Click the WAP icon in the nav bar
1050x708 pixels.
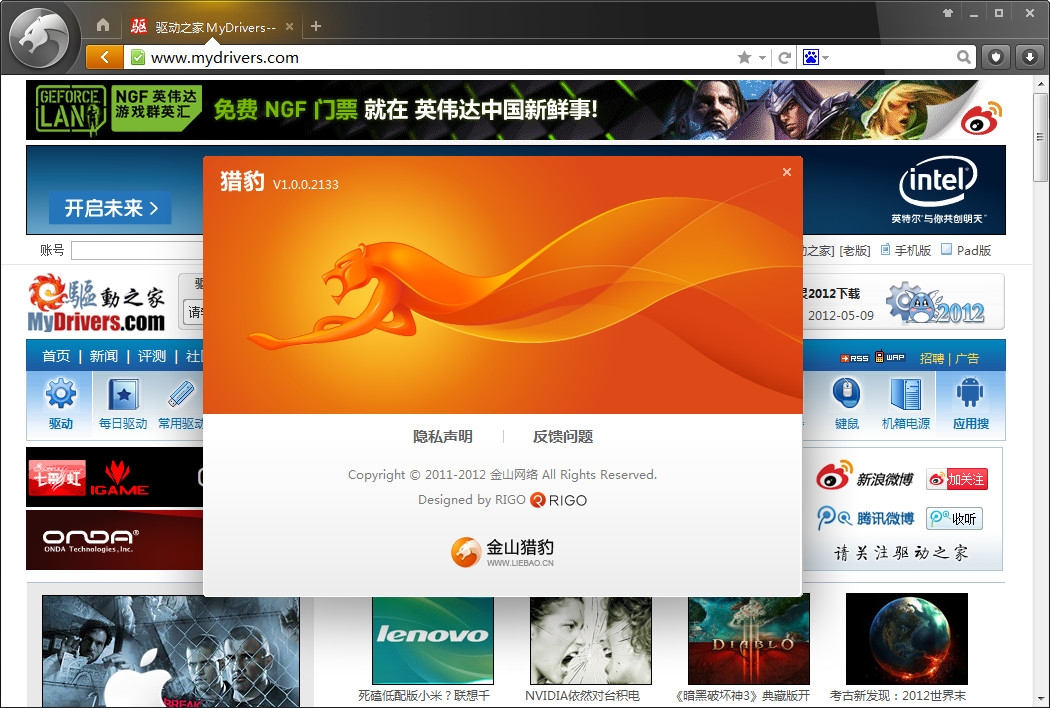890,357
